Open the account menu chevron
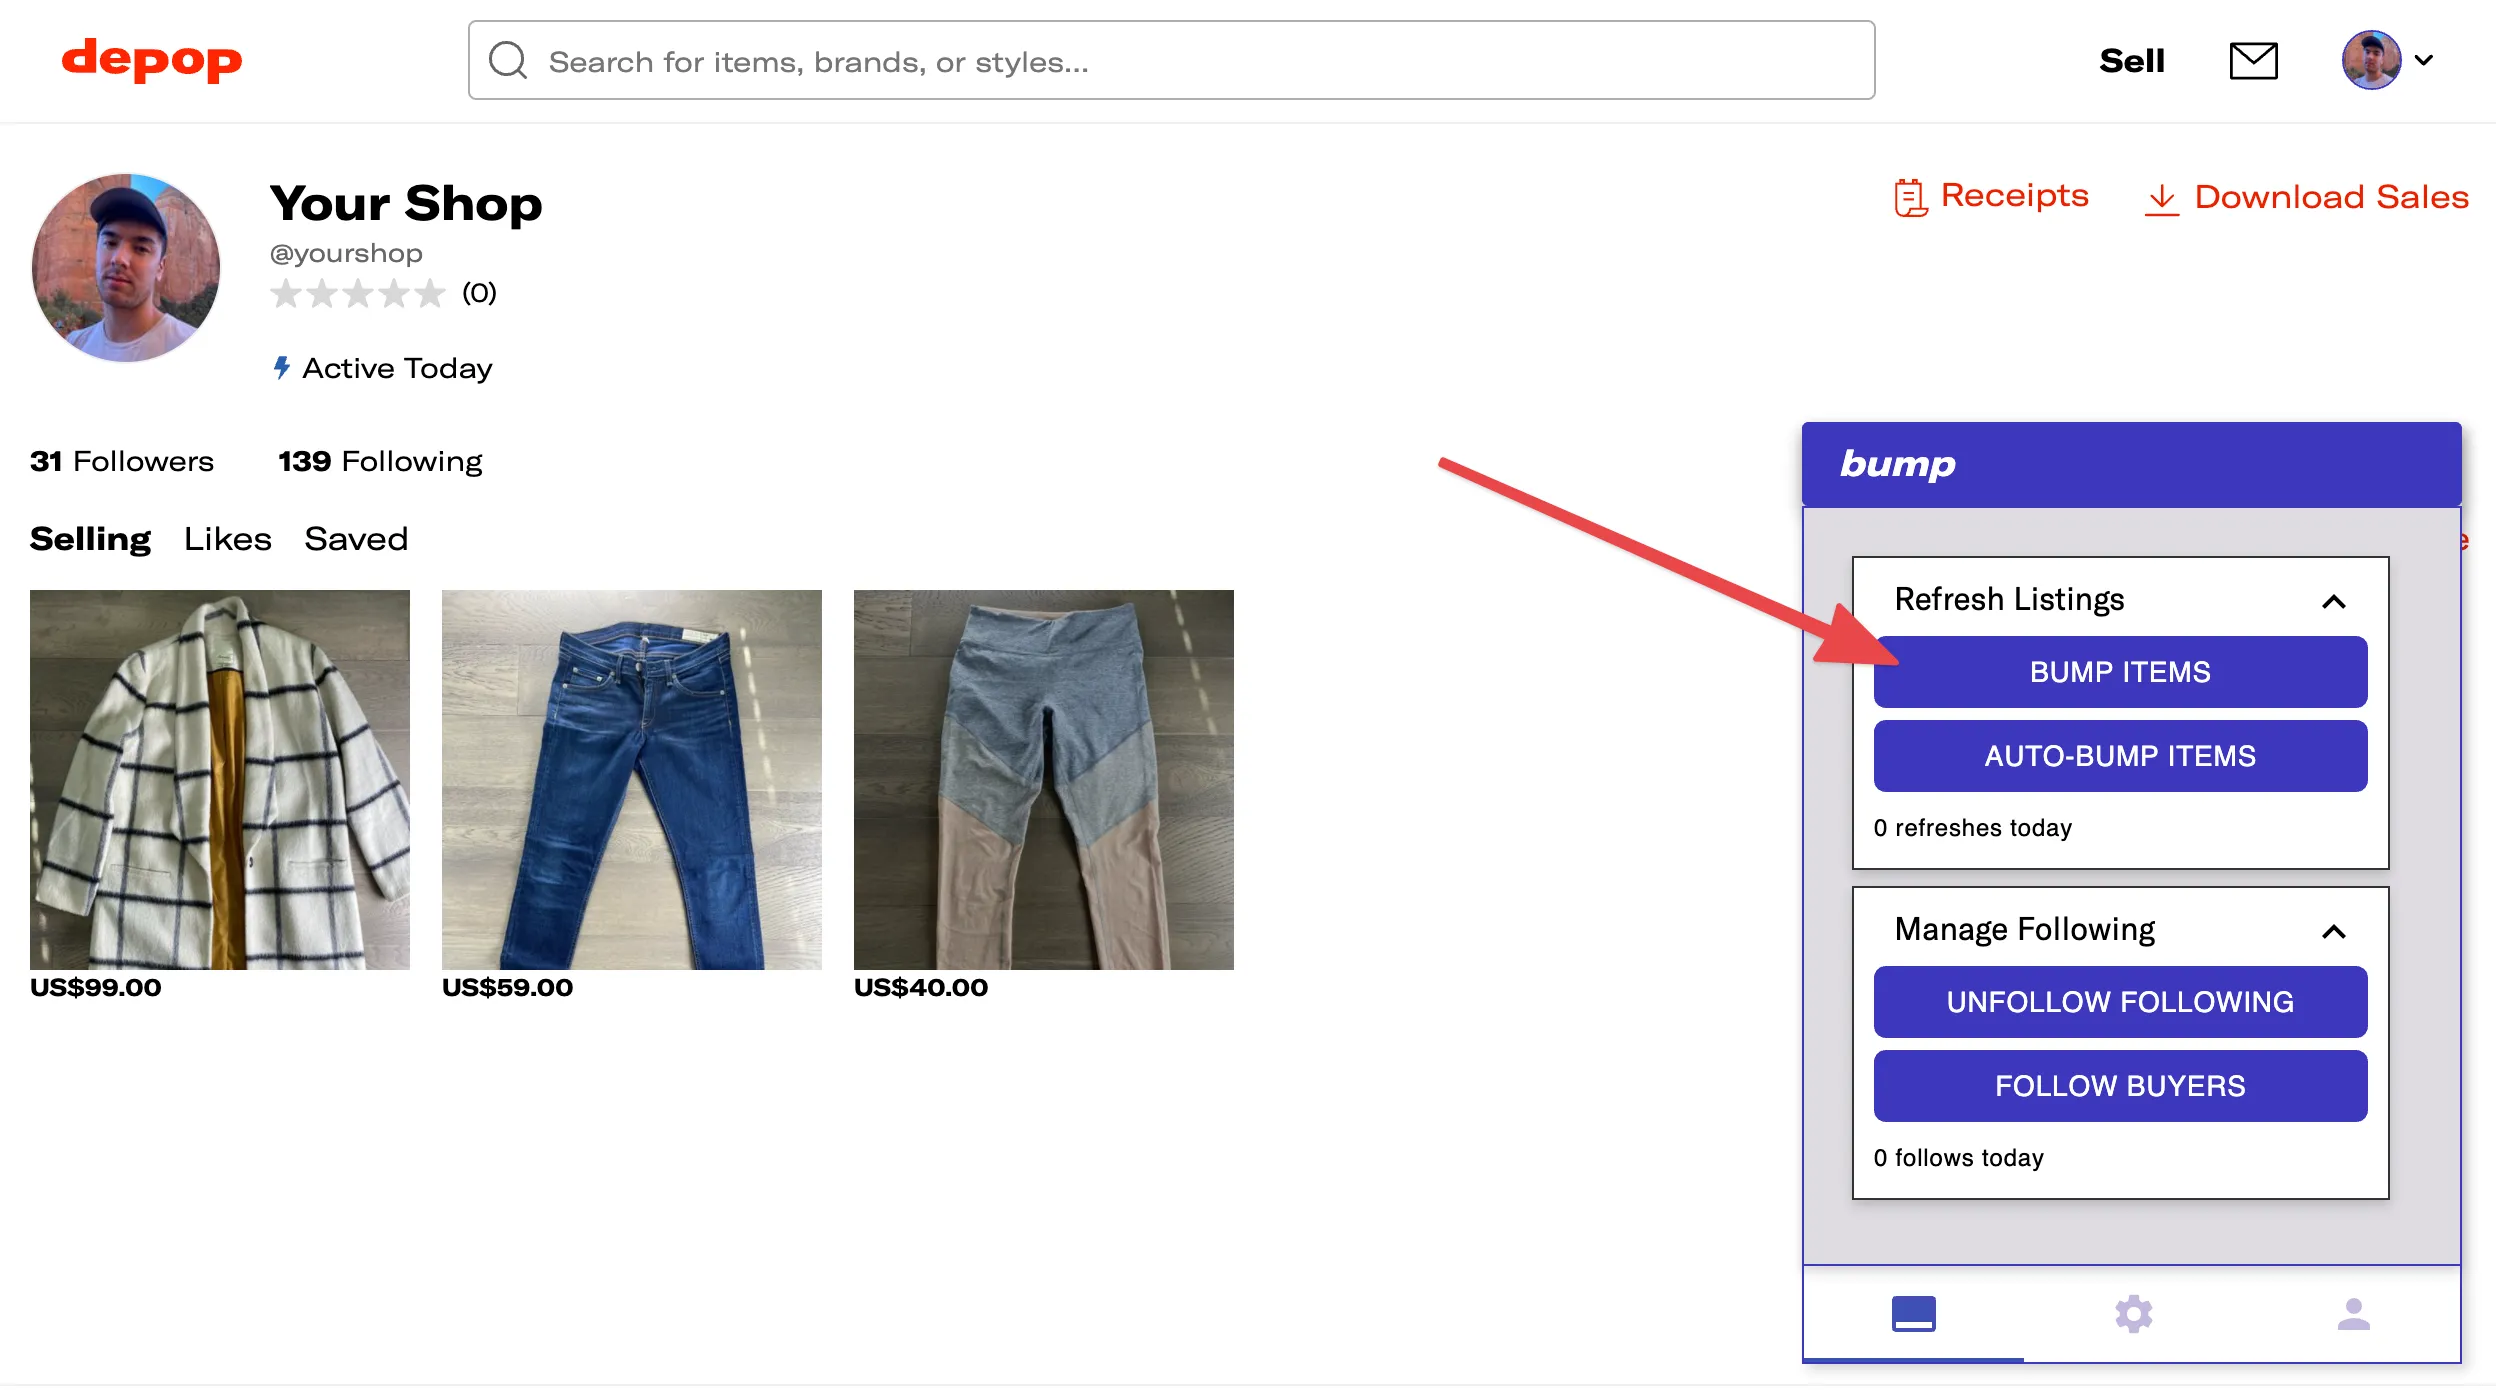Viewport: 2496px width, 1392px height. pos(2424,60)
